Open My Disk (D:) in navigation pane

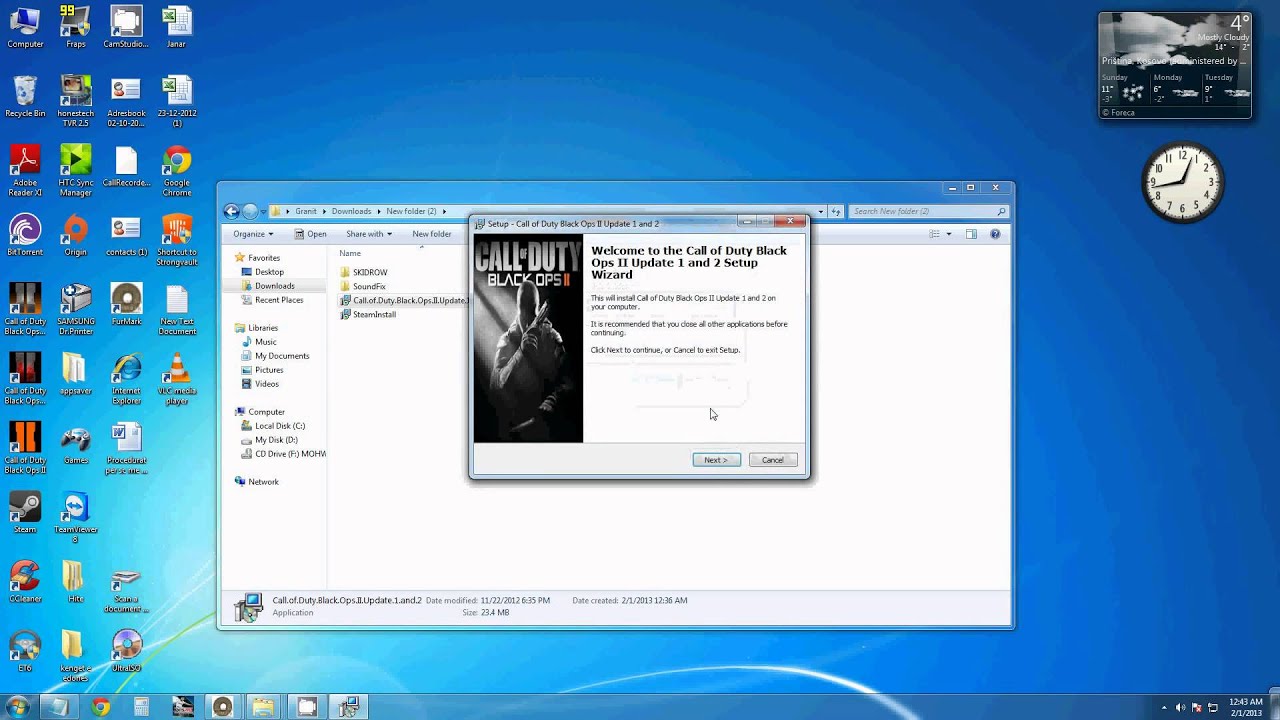click(276, 440)
